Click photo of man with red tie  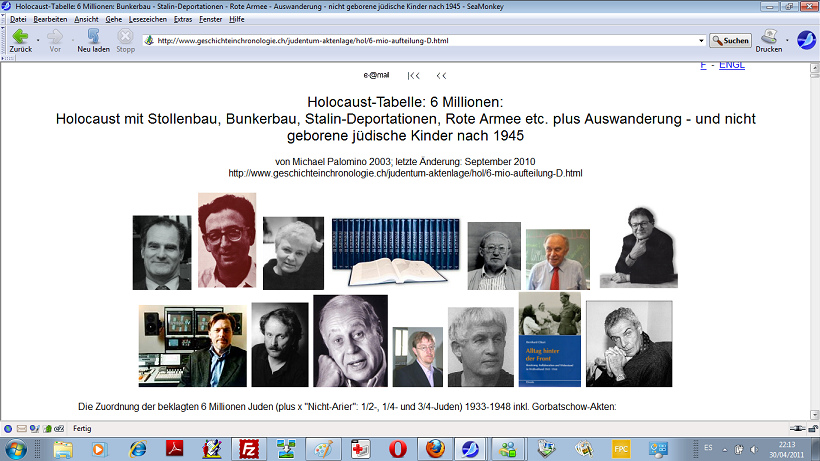tap(557, 259)
